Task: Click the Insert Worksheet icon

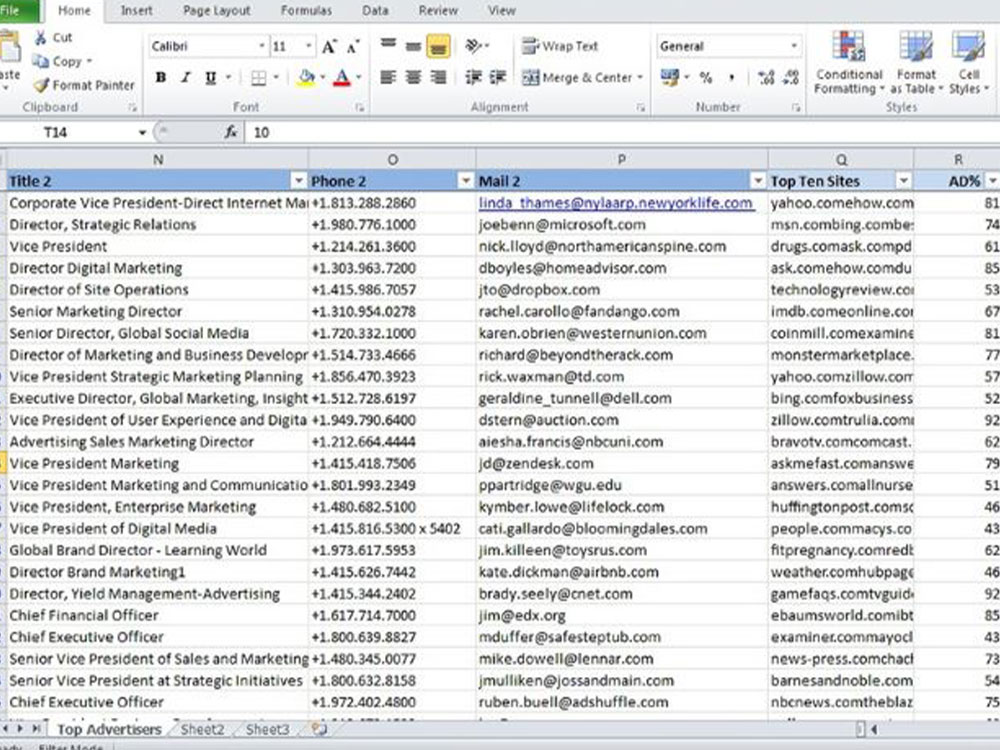Action: 319,730
